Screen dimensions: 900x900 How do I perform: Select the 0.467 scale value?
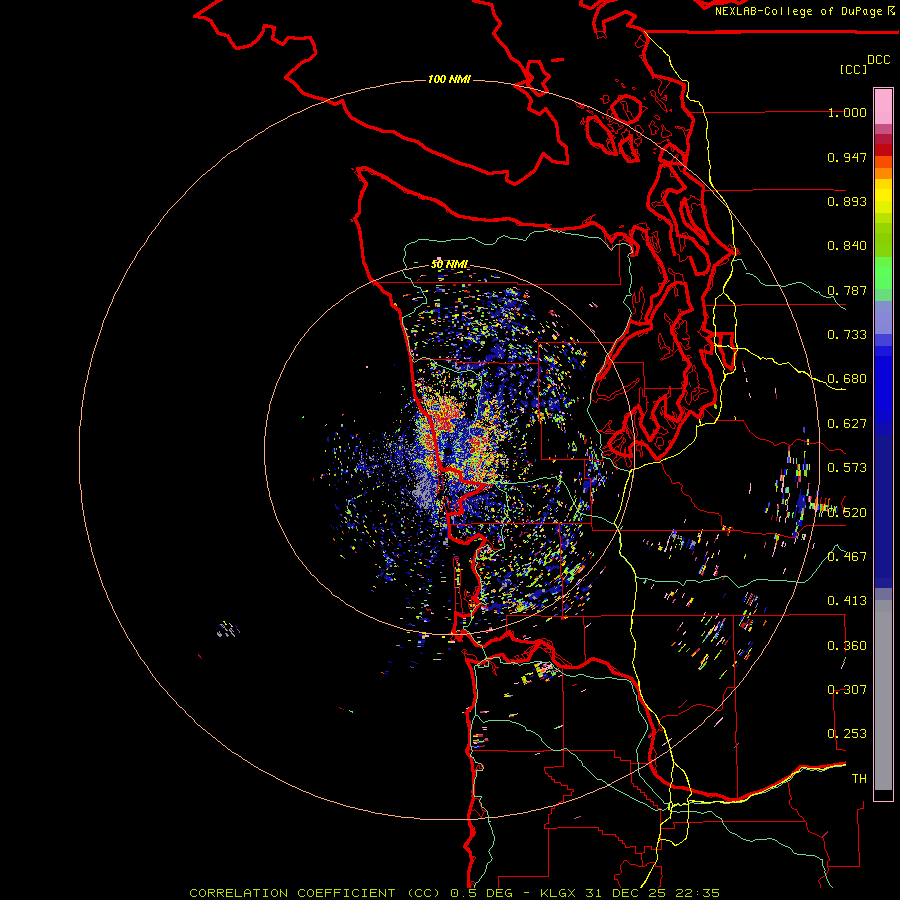847,556
